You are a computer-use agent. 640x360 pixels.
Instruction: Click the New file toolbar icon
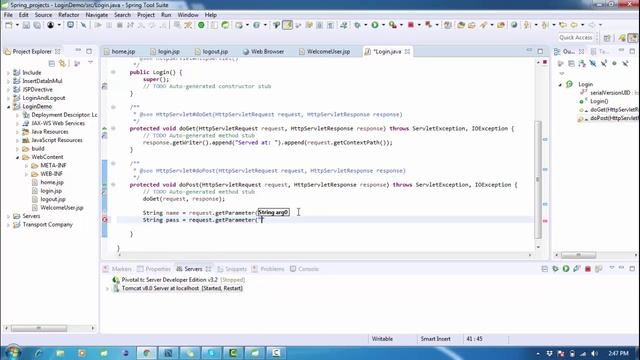[x=8, y=25]
